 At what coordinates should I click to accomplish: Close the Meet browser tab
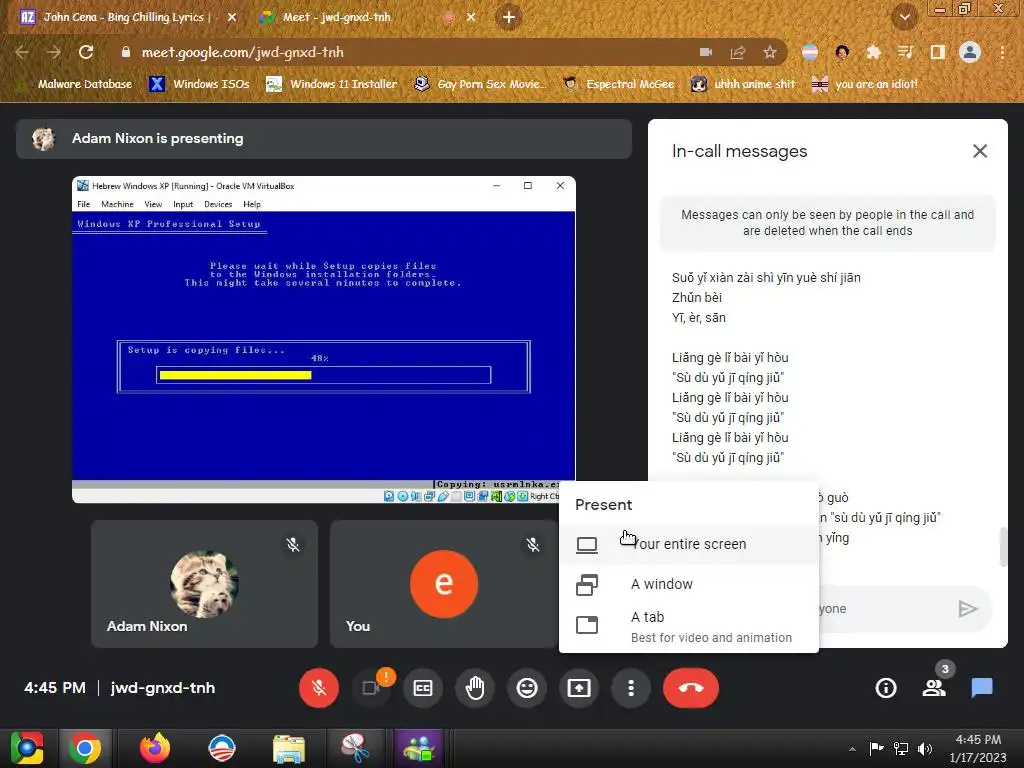click(471, 18)
